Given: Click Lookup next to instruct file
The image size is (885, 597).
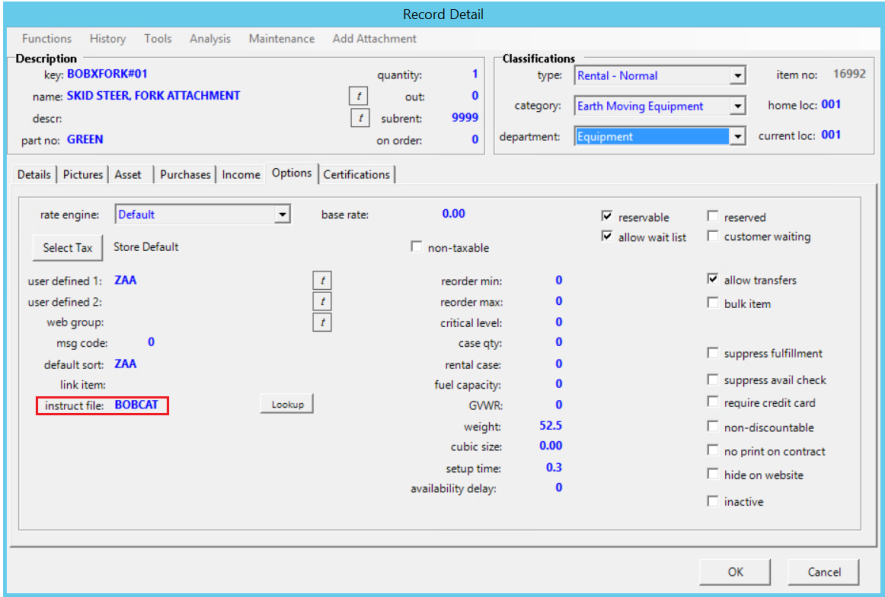Looking at the screenshot, I should pos(287,404).
